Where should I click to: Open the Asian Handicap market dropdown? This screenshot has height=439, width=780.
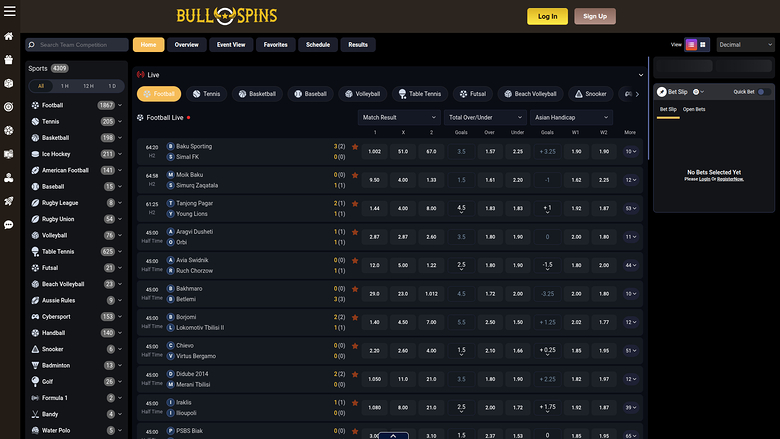pyautogui.click(x=571, y=117)
